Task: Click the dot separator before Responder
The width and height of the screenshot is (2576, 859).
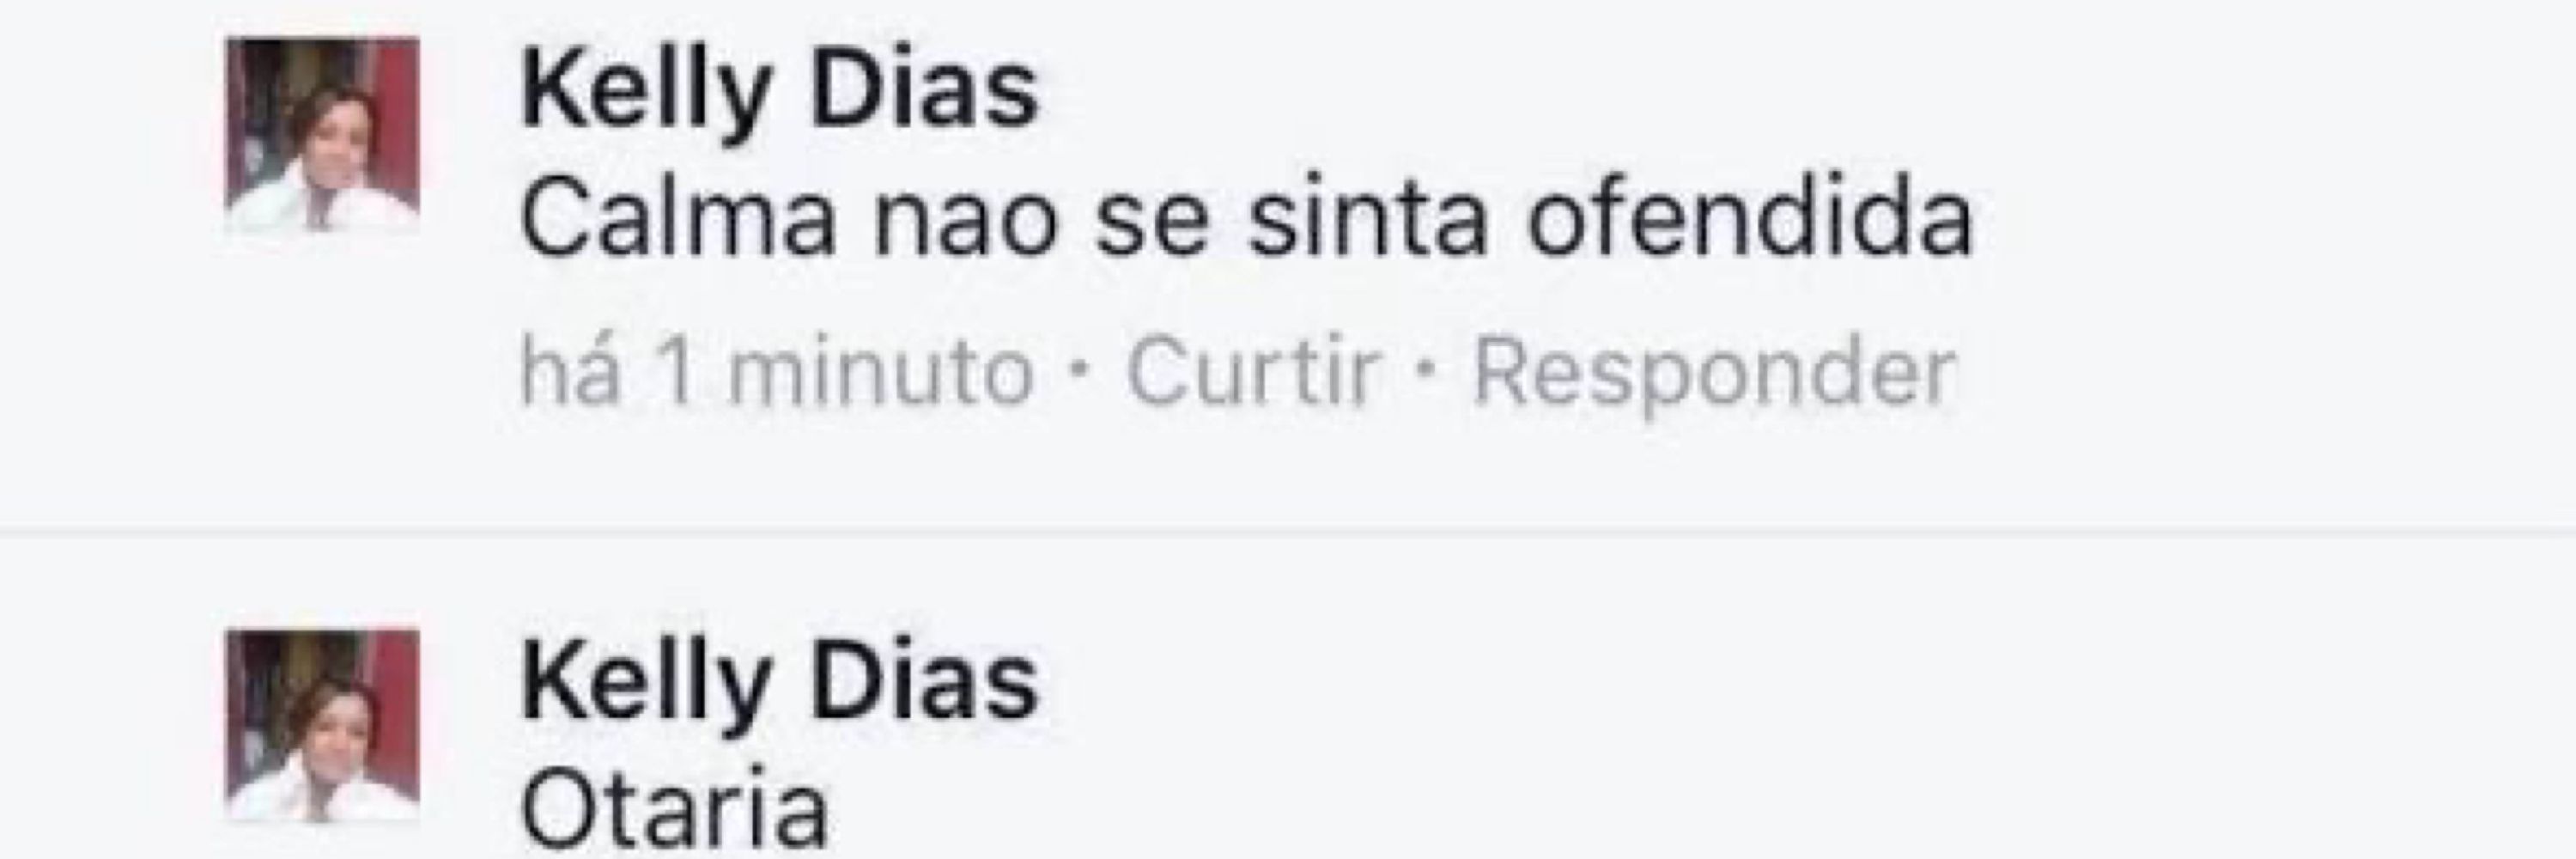Action: [x=1427, y=373]
